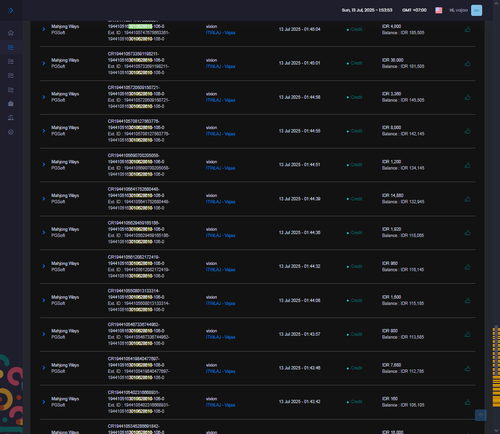Open the briefcase icon in the sidebar
The image size is (500, 434).
11,104
